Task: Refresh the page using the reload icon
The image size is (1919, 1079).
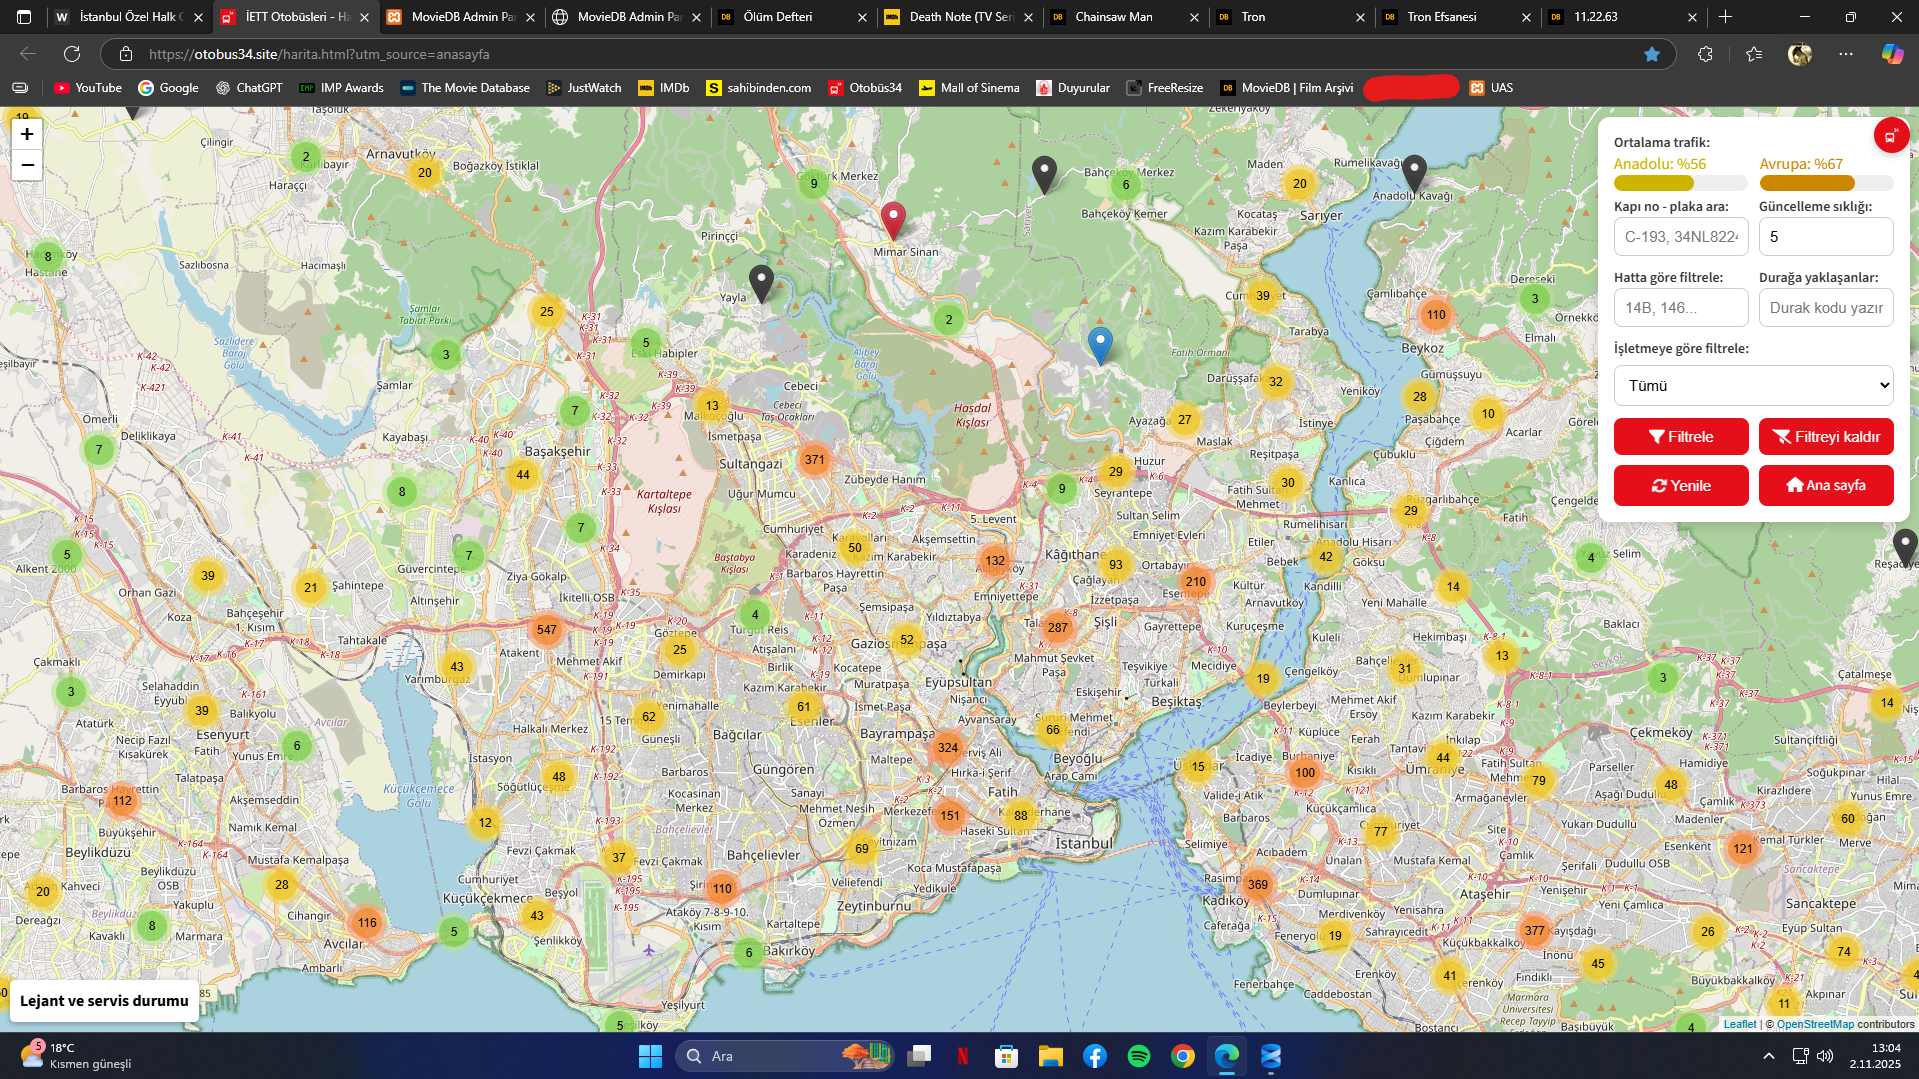Action: [x=72, y=54]
